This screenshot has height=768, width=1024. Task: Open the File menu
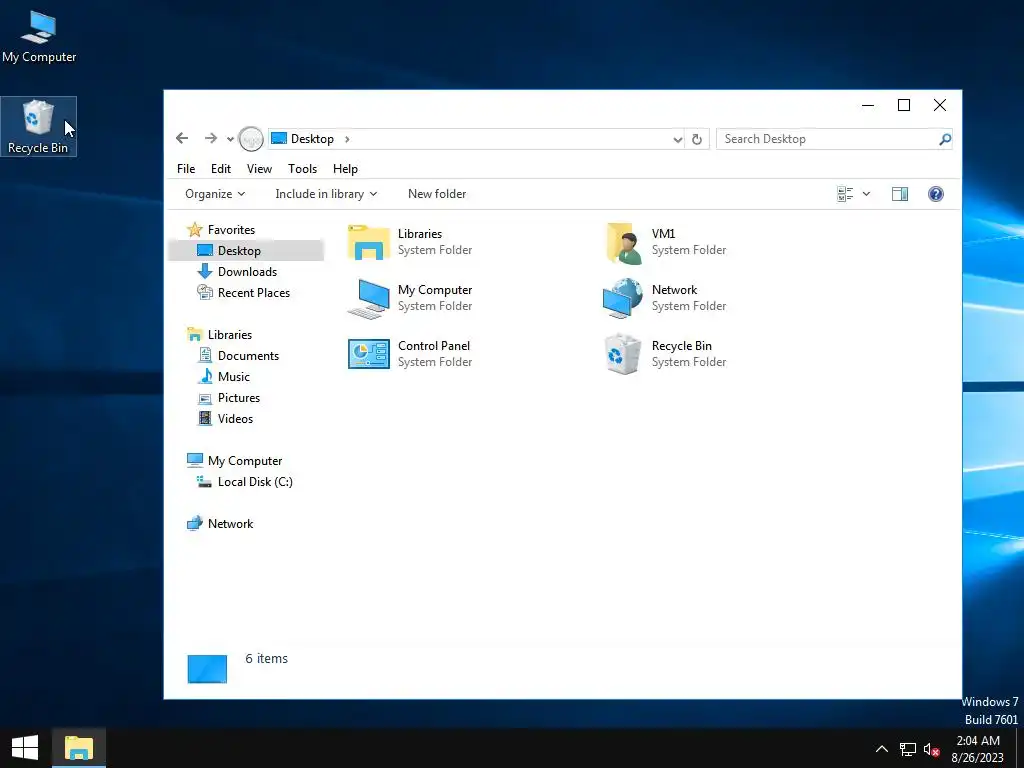[x=186, y=168]
